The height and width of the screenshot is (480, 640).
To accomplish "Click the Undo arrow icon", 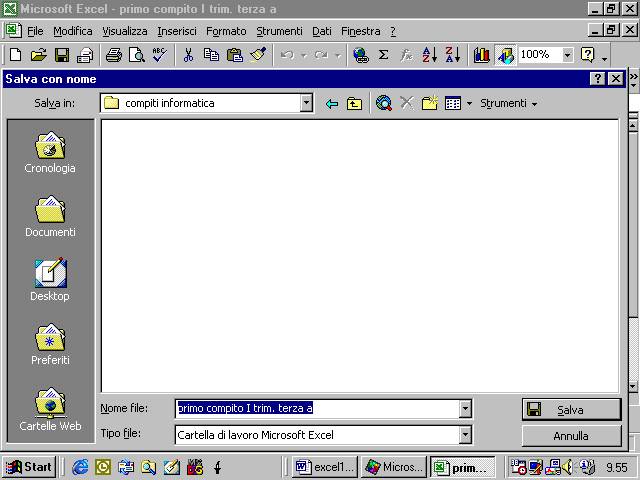I will [287, 55].
